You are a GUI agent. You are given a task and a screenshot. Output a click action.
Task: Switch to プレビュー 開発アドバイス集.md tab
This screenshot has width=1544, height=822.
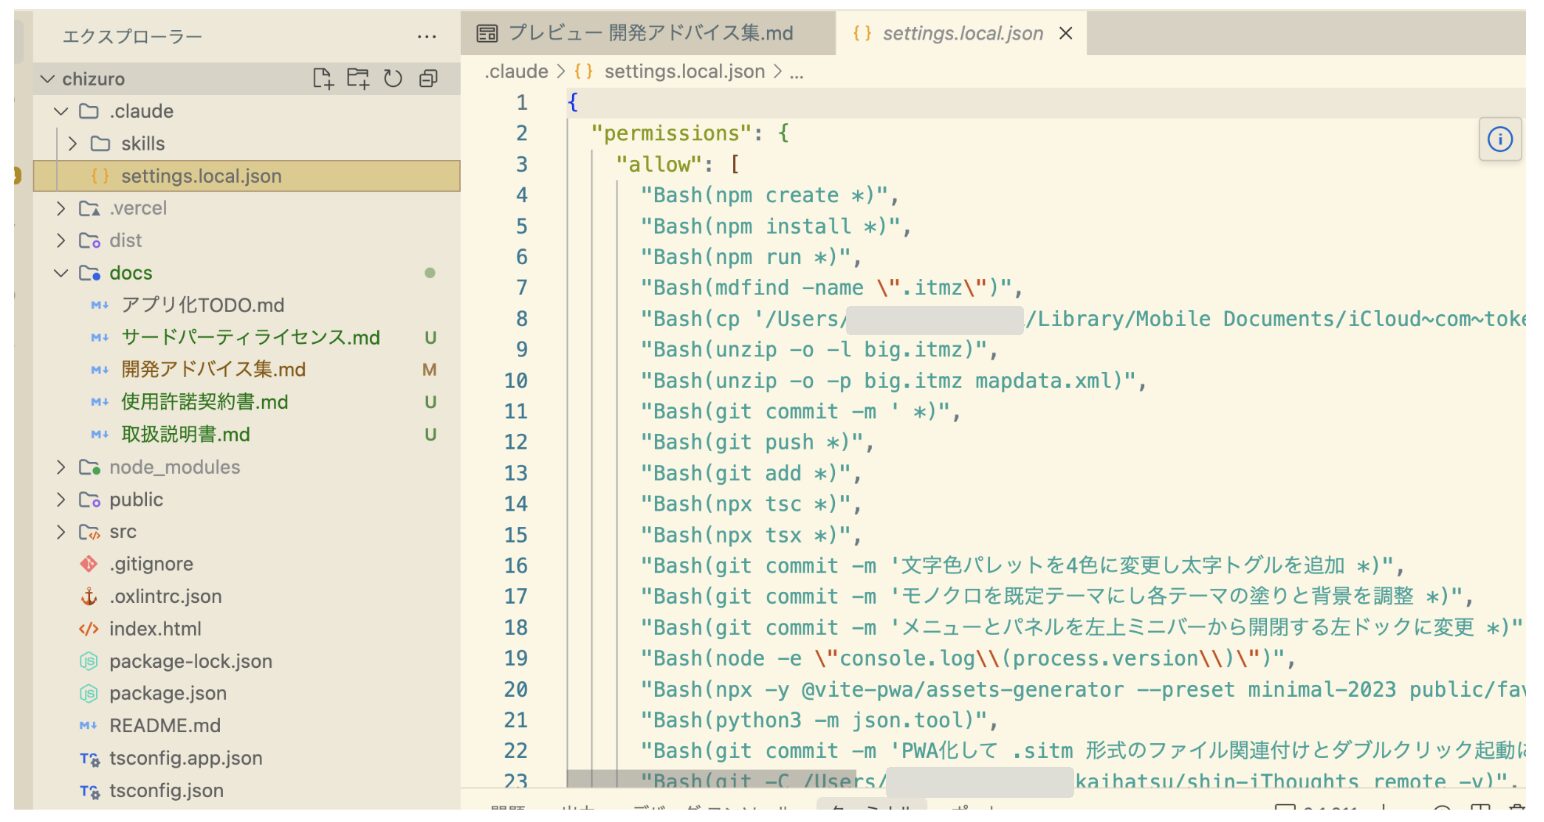649,33
